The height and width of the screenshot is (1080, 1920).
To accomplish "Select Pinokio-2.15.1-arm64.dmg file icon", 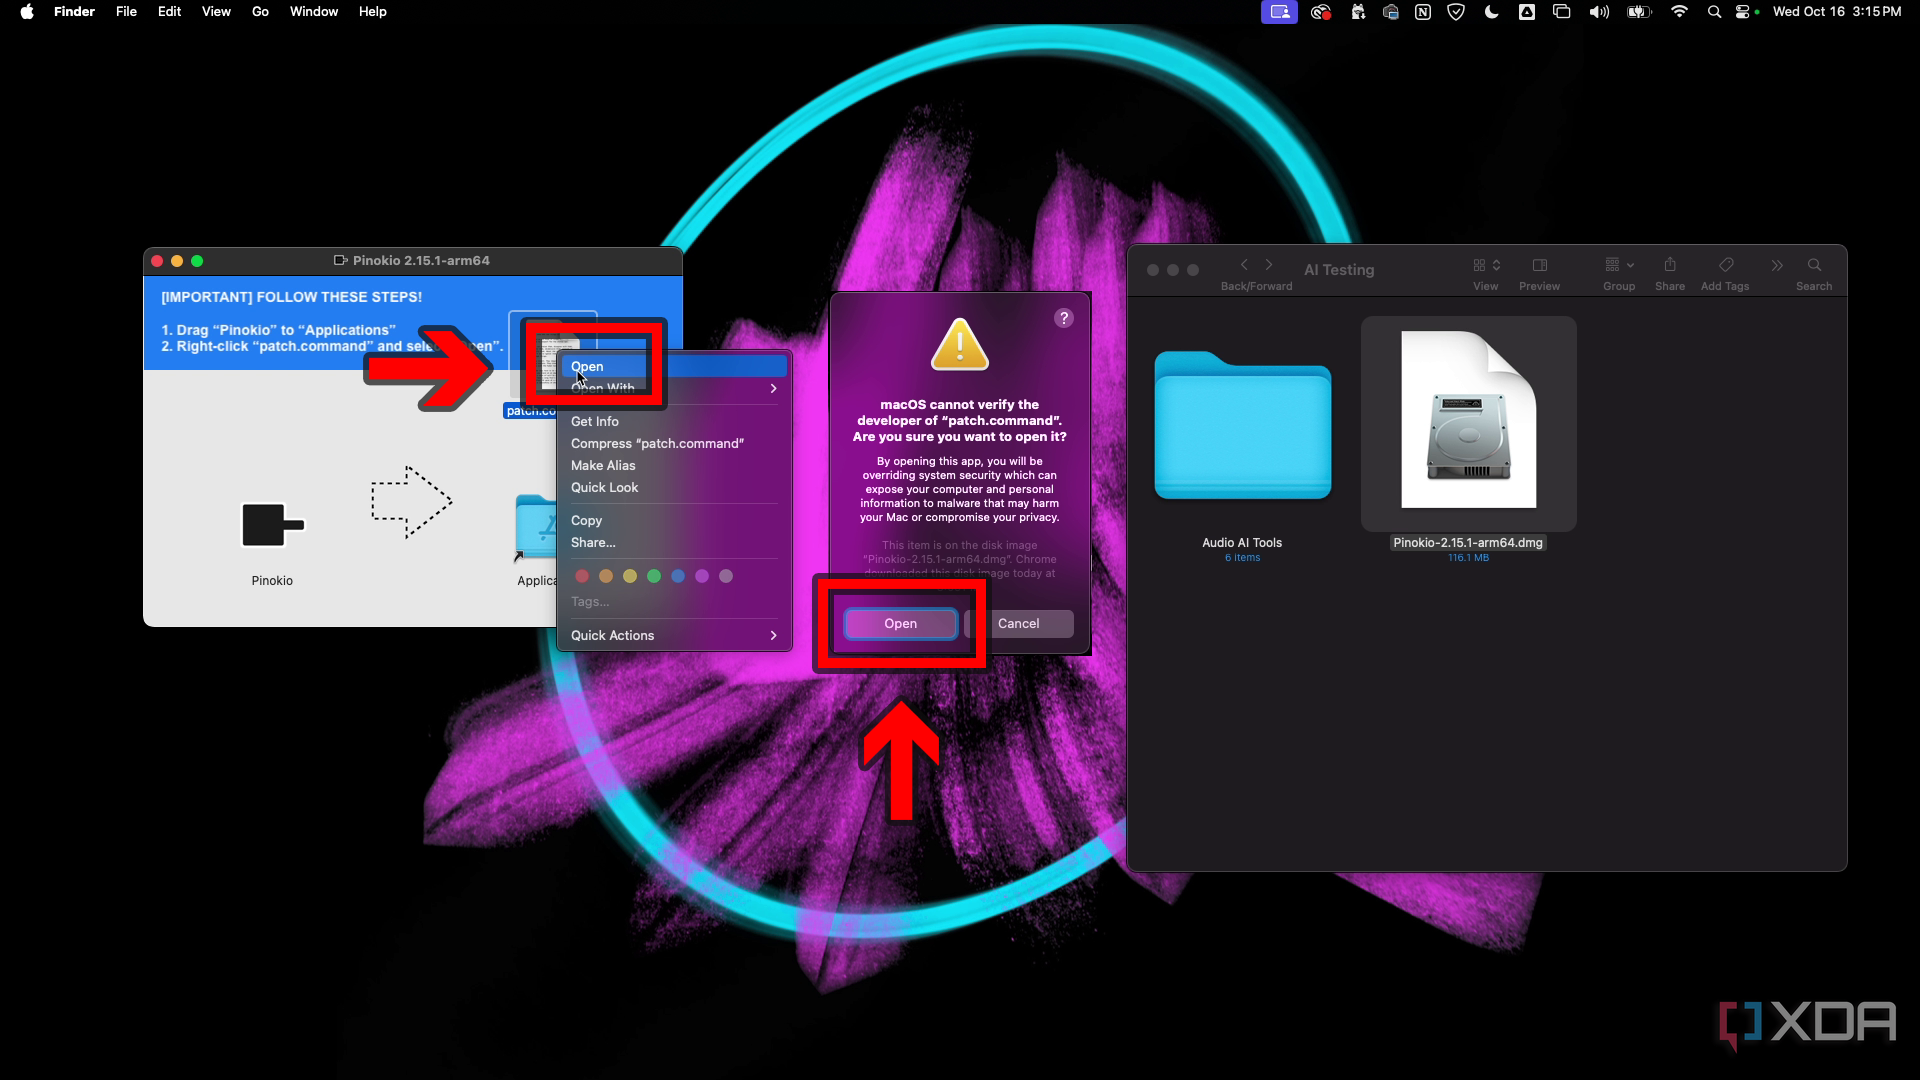I will point(1469,420).
